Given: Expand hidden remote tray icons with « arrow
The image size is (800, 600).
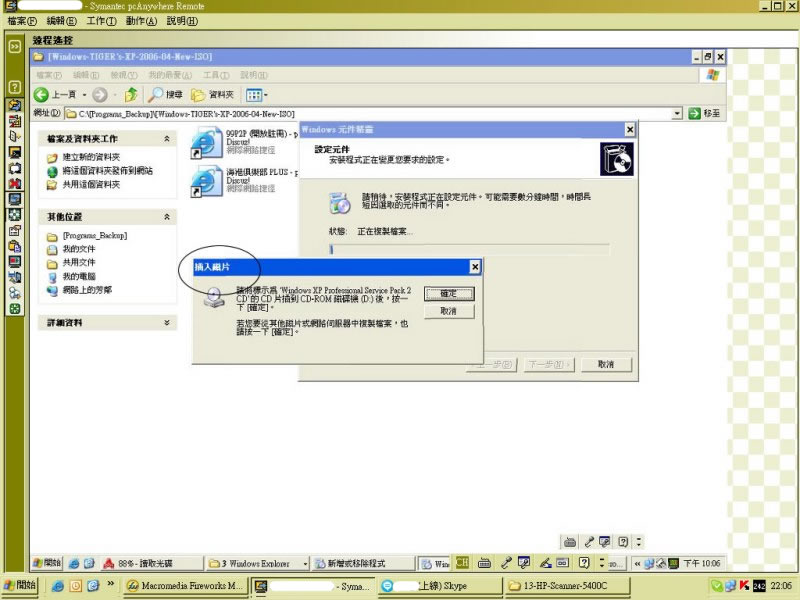Looking at the screenshot, I should (637, 563).
